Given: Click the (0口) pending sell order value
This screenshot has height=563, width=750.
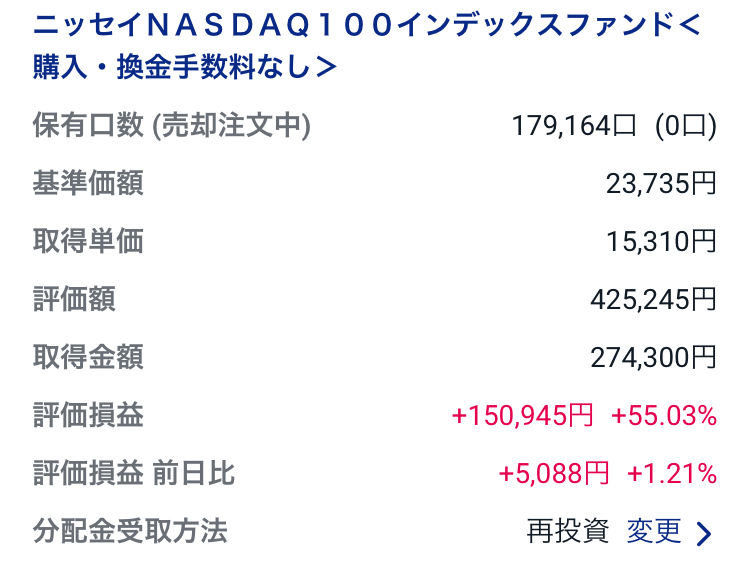Looking at the screenshot, I should click(686, 126).
